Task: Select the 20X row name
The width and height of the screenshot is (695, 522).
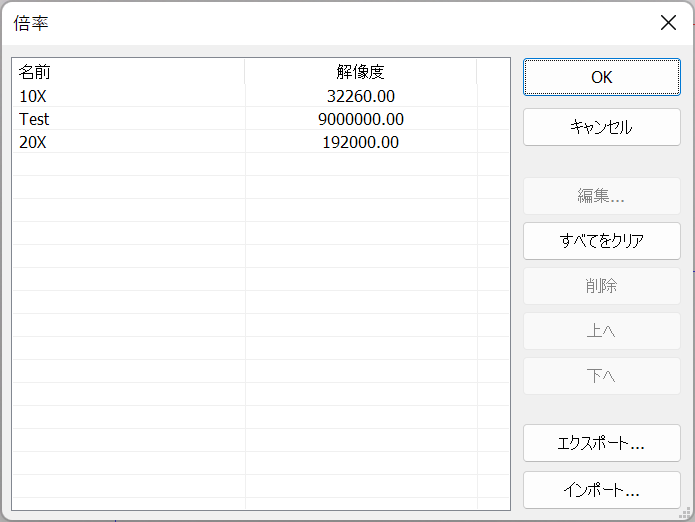Action: (x=33, y=142)
